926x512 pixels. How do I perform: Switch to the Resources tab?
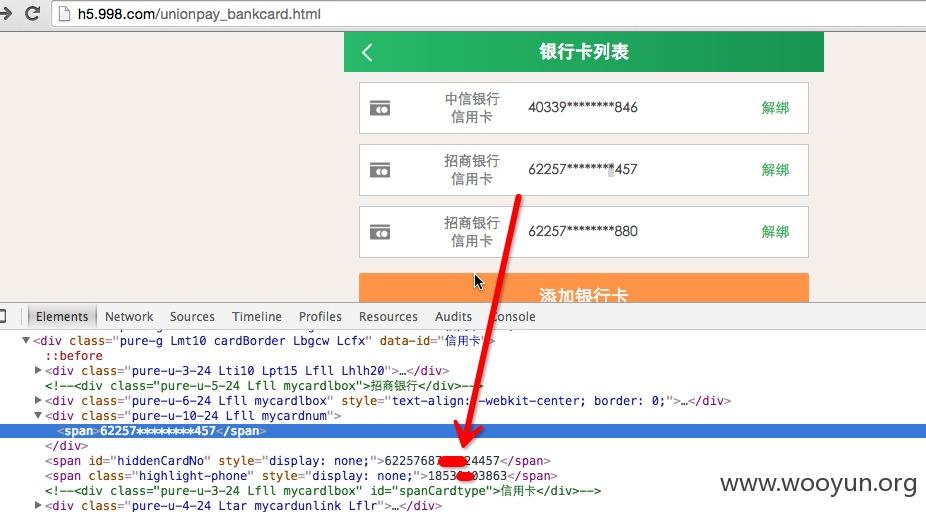[388, 317]
